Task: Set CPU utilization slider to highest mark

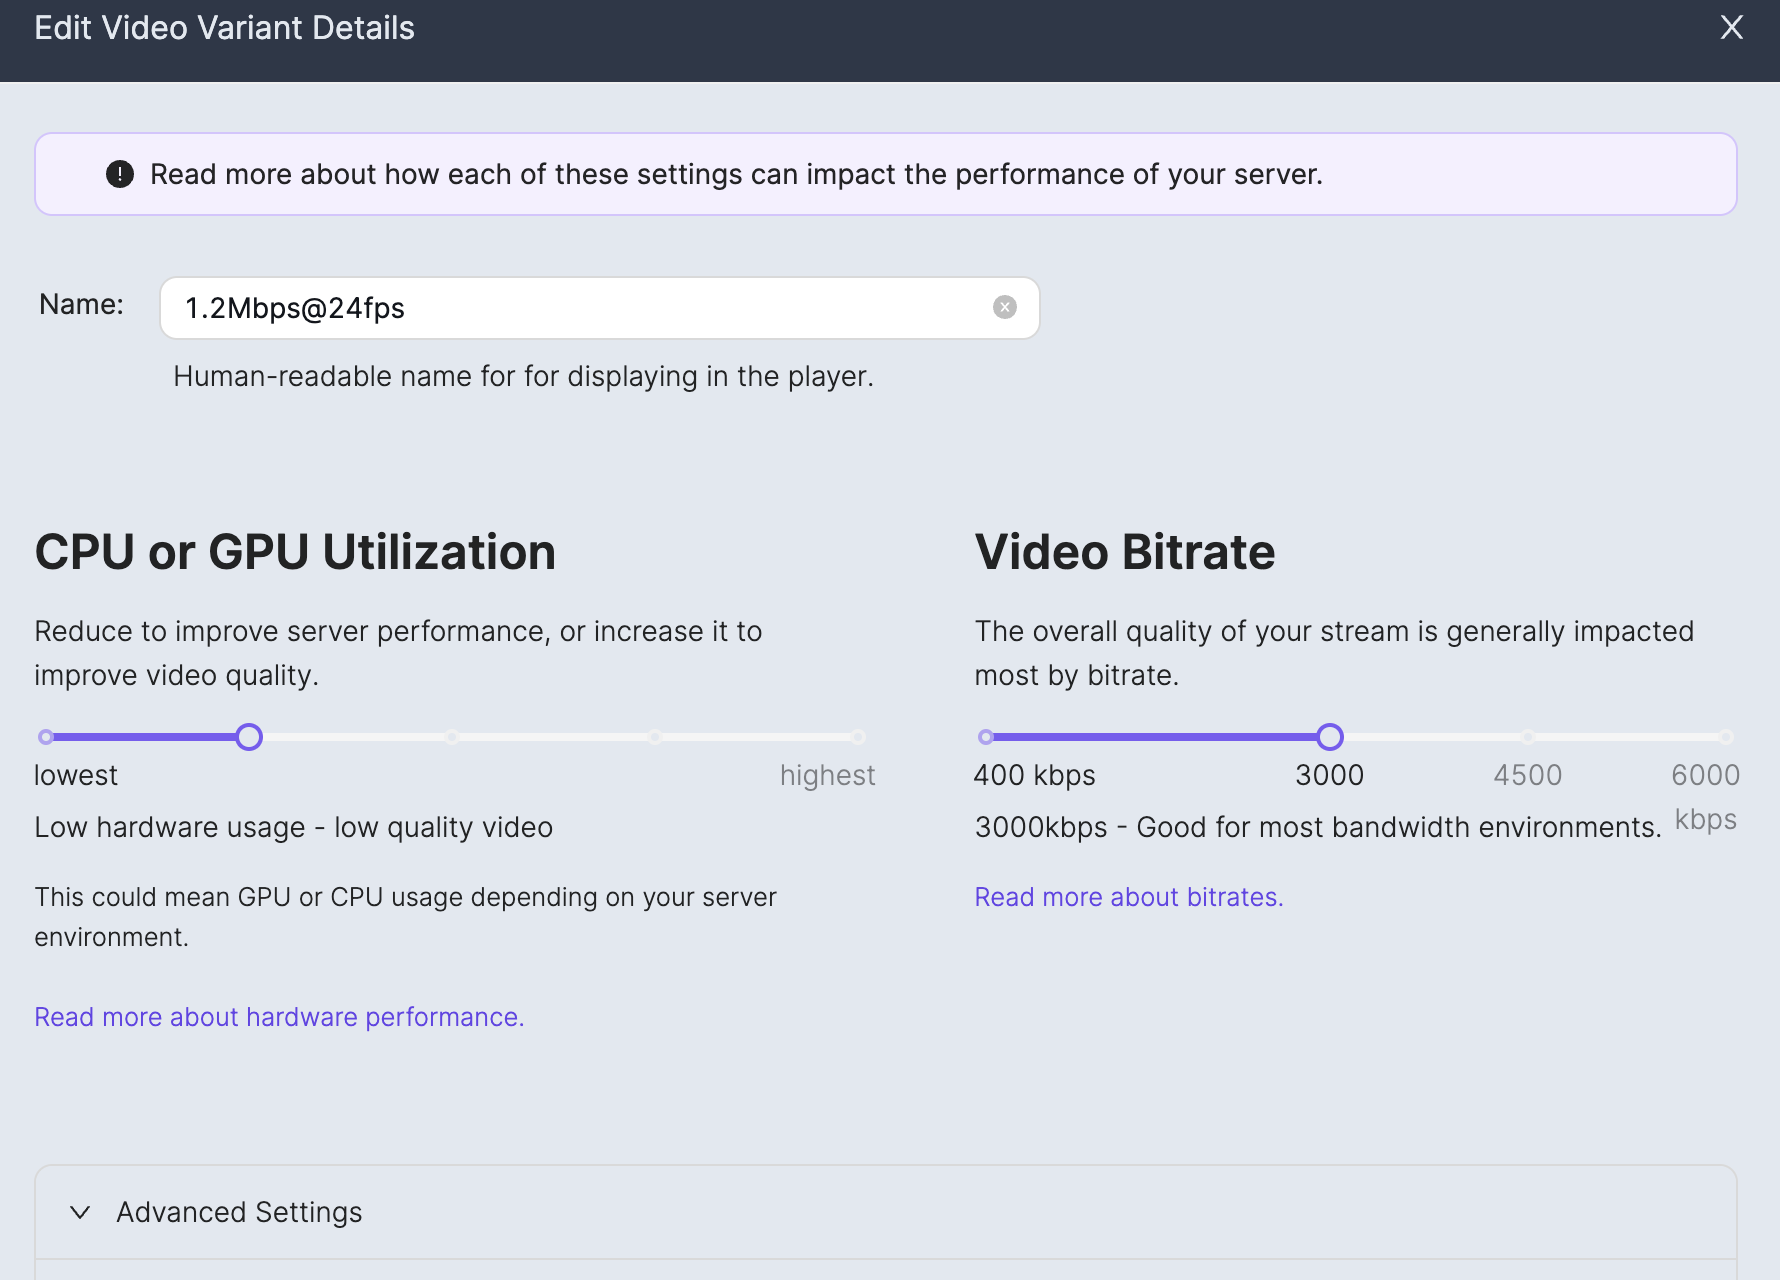Action: tap(858, 737)
